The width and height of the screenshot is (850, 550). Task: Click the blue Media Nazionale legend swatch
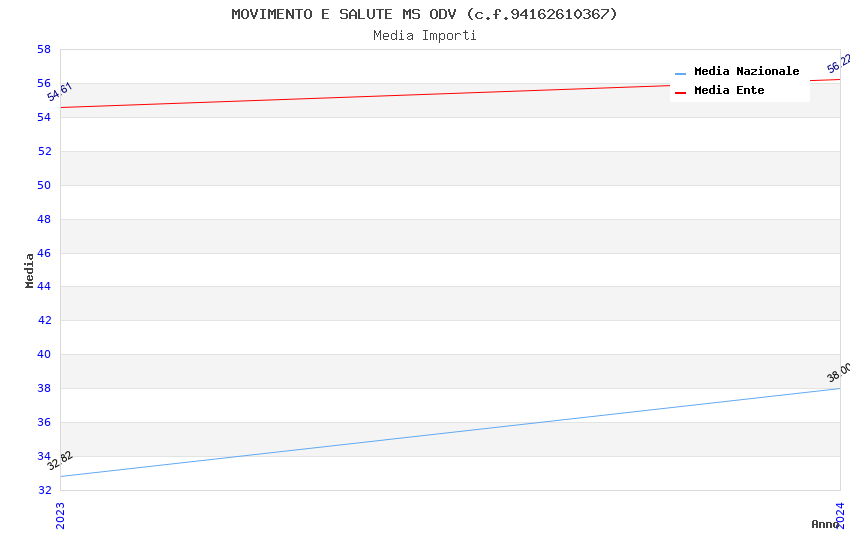coord(681,73)
